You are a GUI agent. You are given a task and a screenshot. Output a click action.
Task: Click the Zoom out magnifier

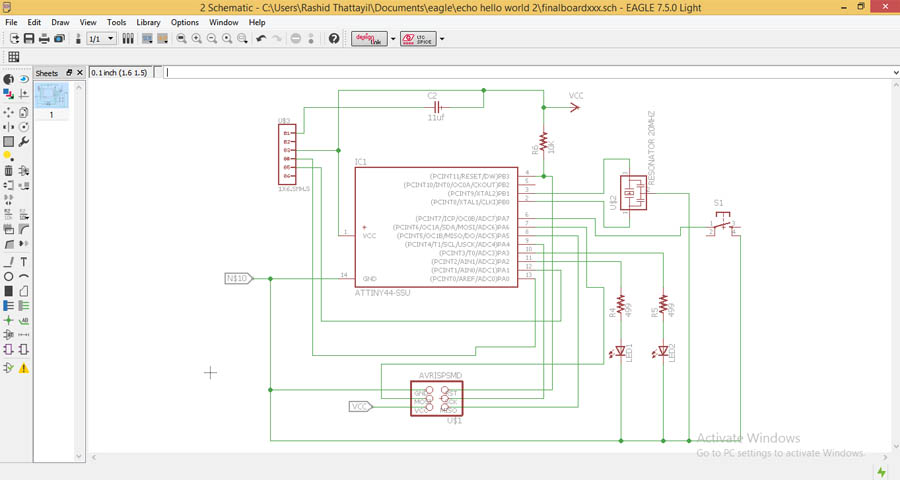[212, 38]
